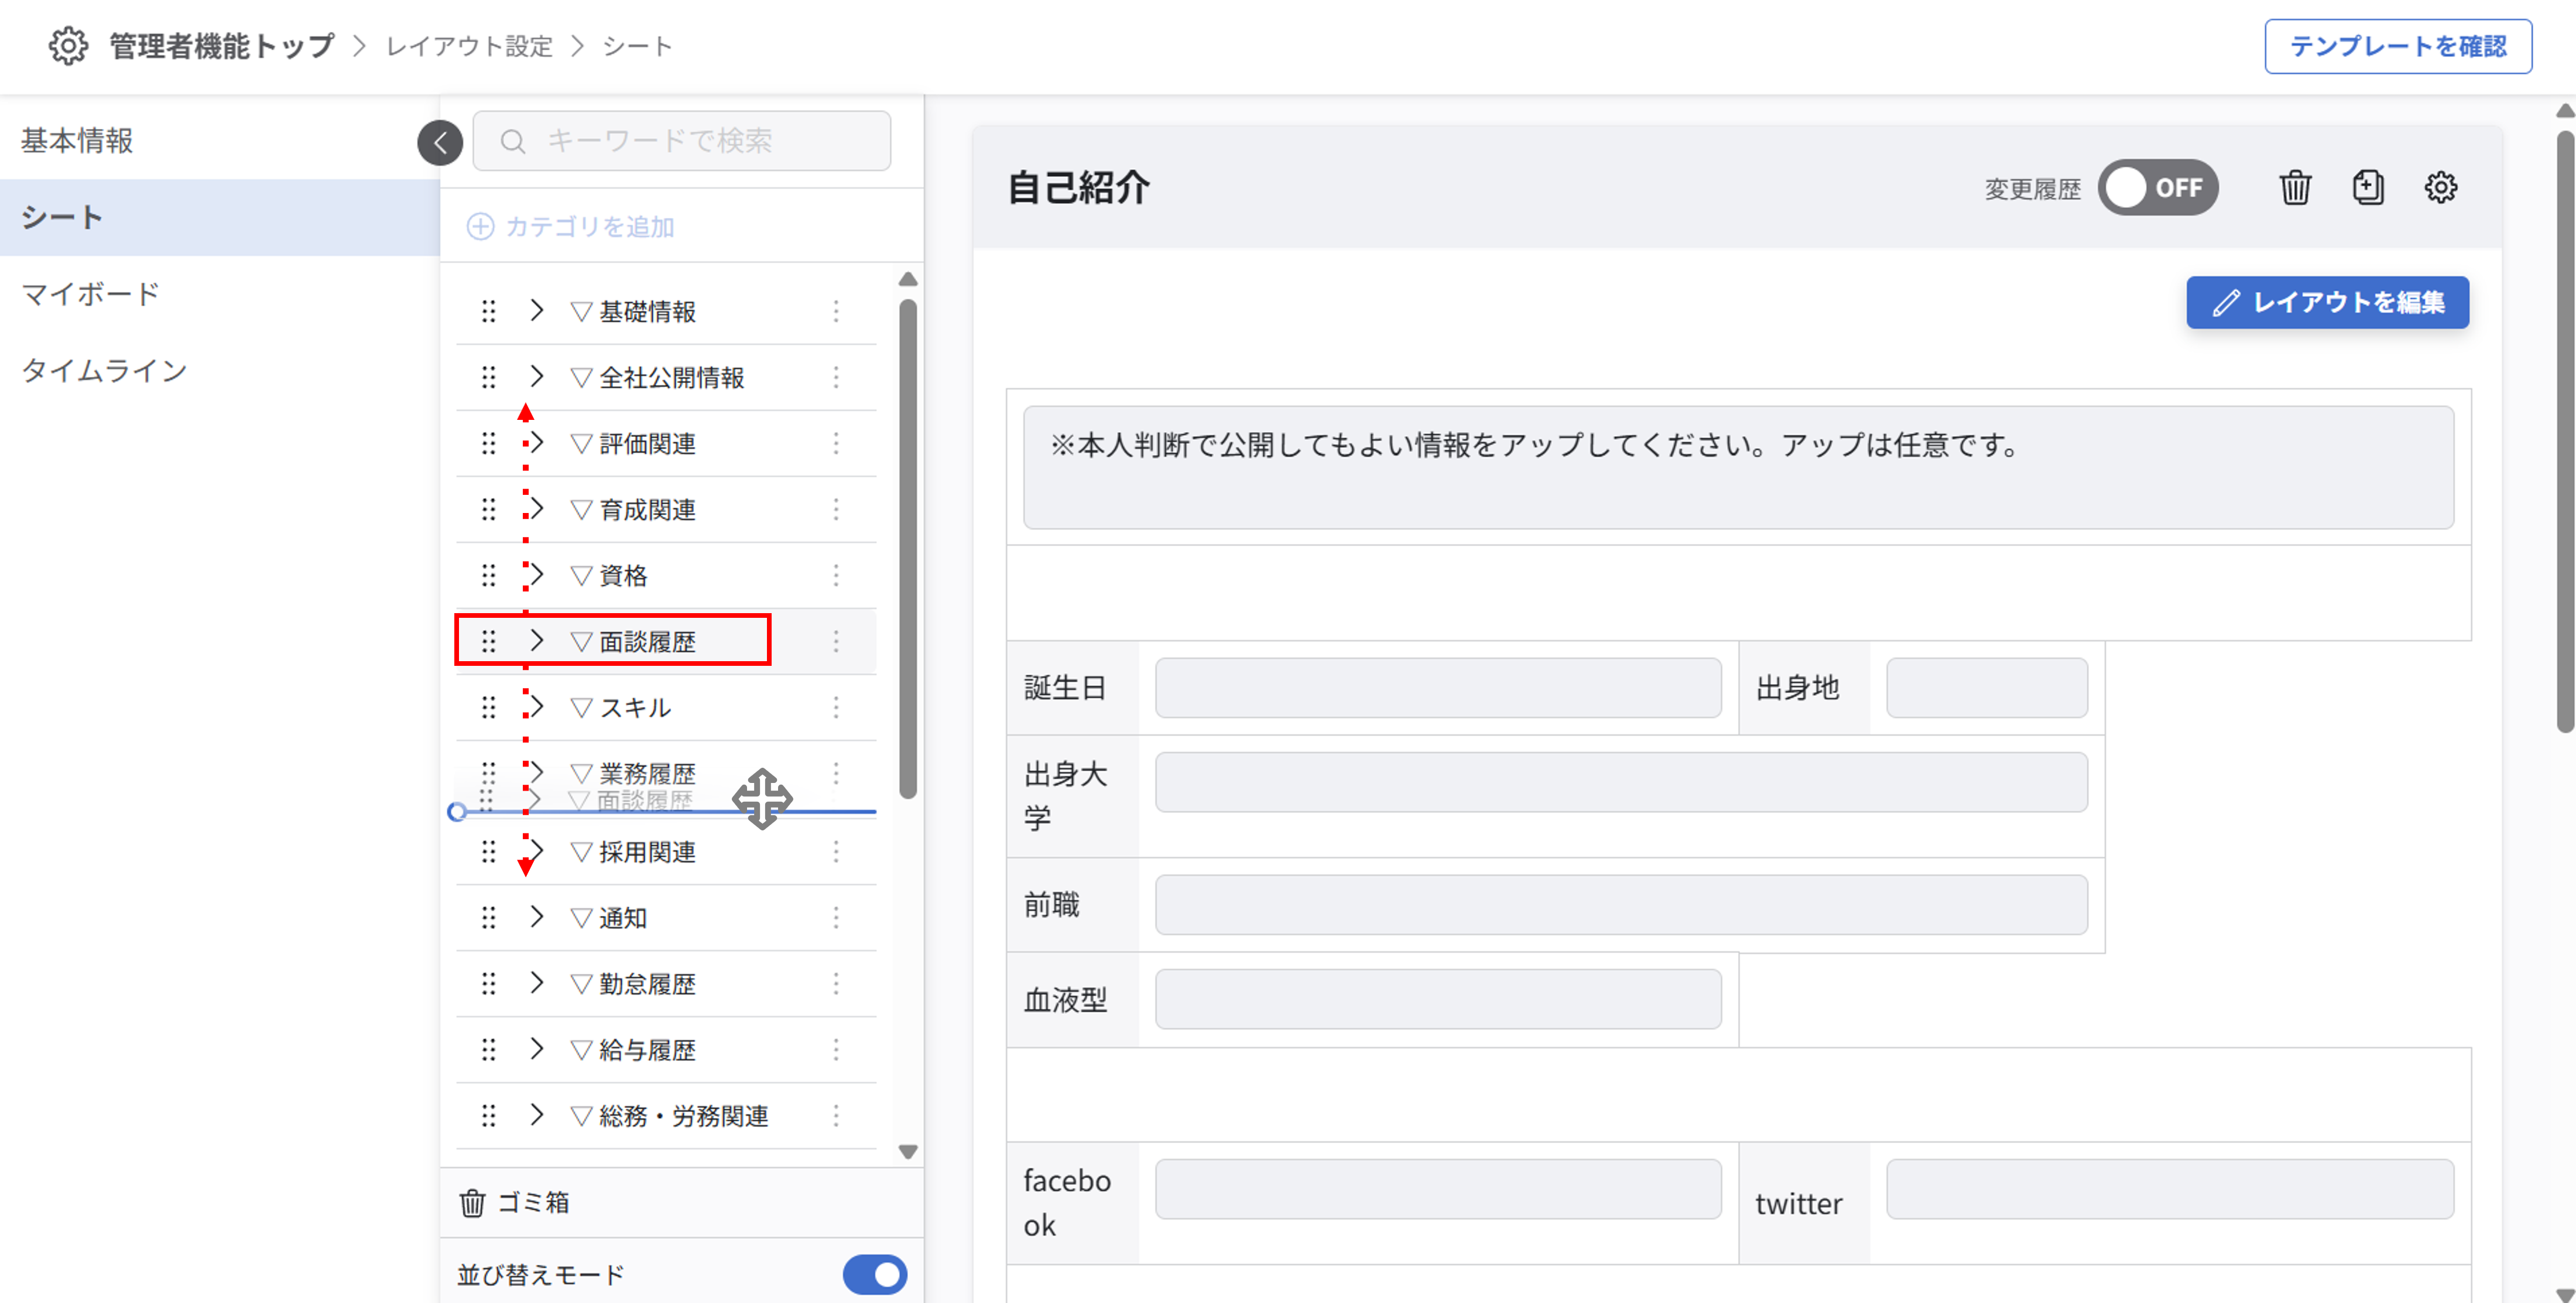Click the category list scroll-down arrow
2576x1303 pixels.
click(908, 1152)
